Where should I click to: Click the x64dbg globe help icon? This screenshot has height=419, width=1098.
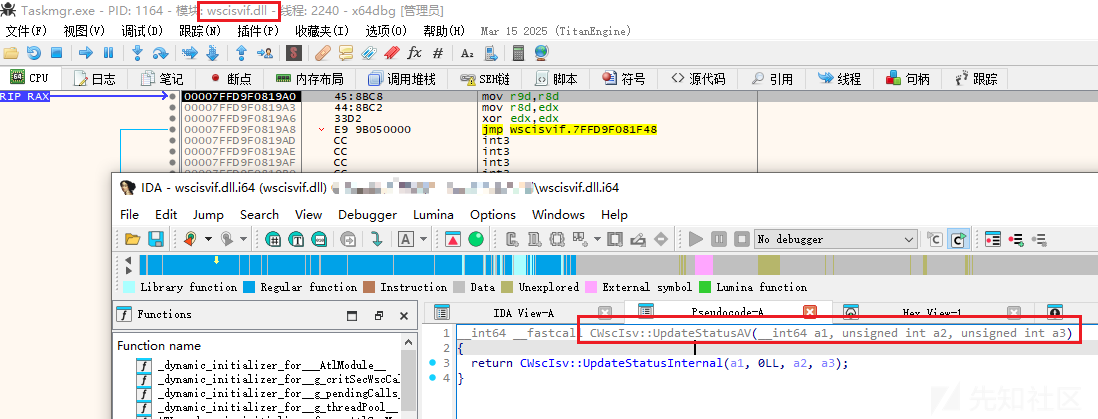click(541, 53)
